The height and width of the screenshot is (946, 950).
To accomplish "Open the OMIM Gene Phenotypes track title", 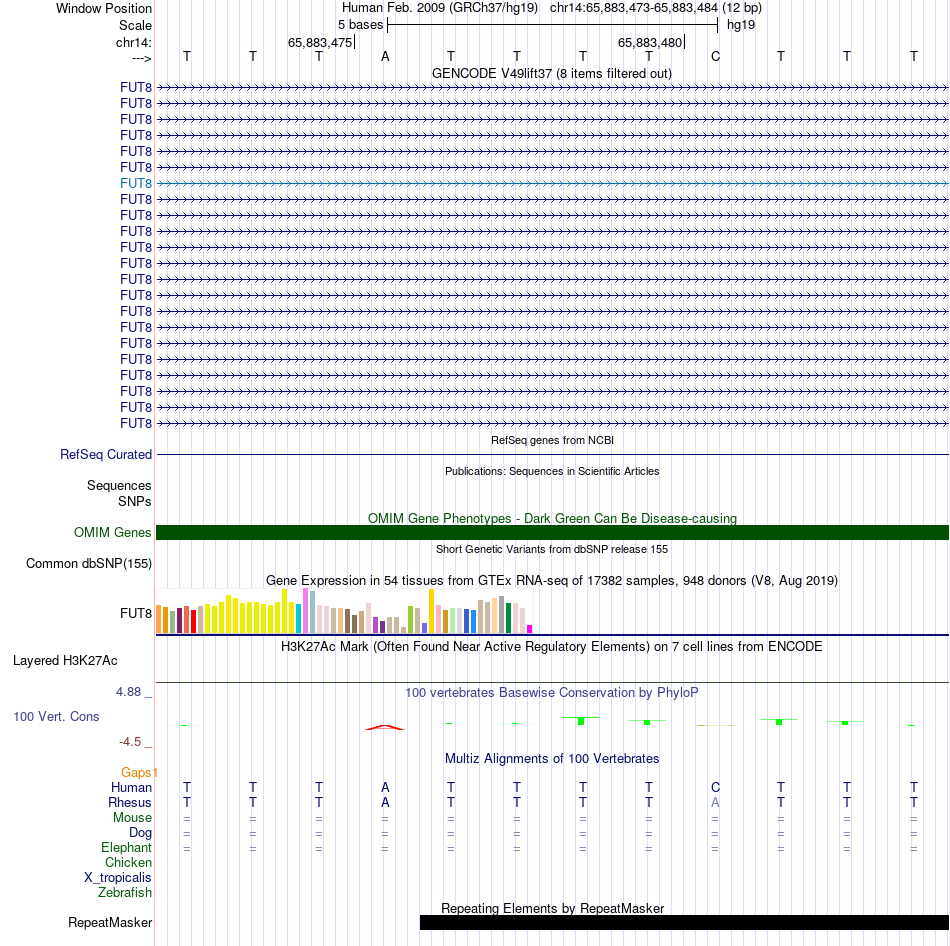I will (552, 518).
